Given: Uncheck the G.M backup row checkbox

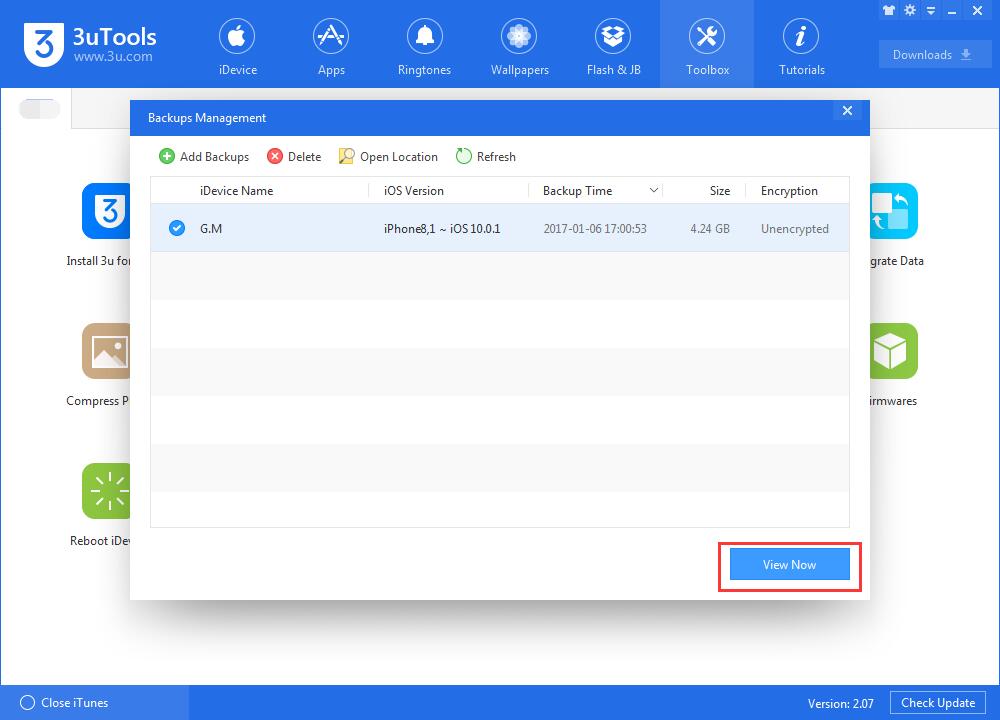Looking at the screenshot, I should [x=177, y=228].
